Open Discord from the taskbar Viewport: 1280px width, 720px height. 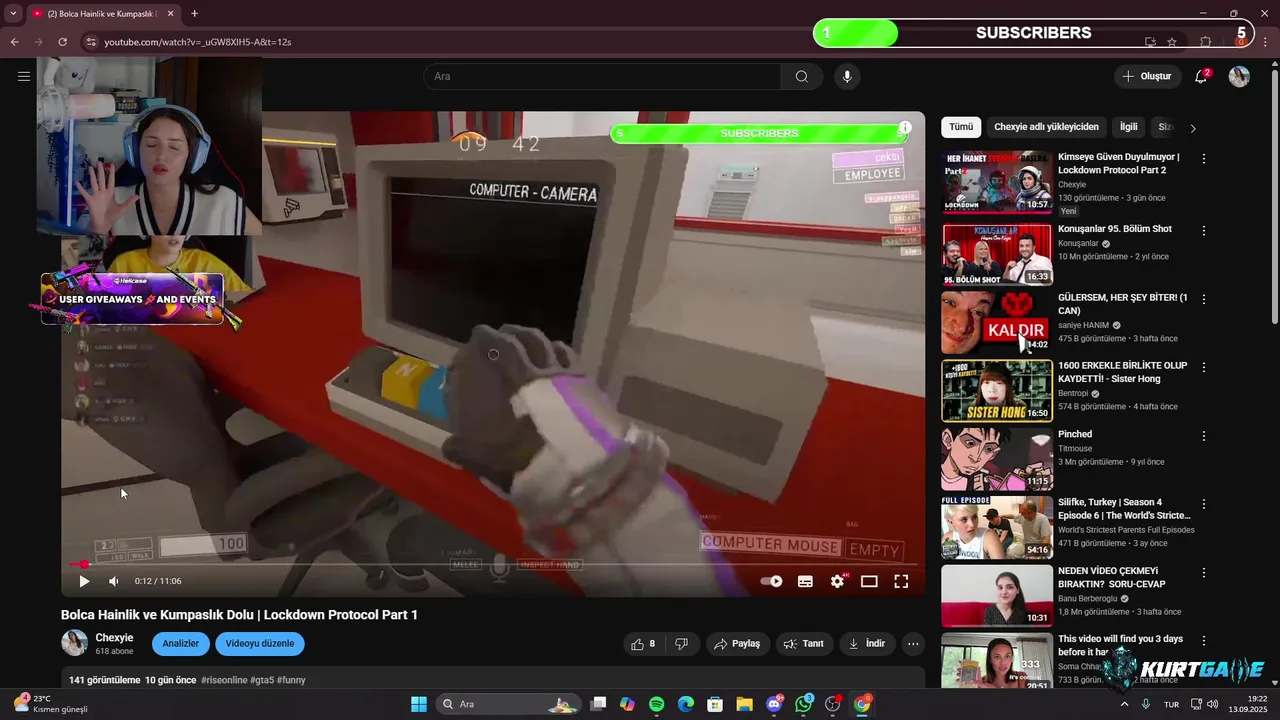[774, 704]
